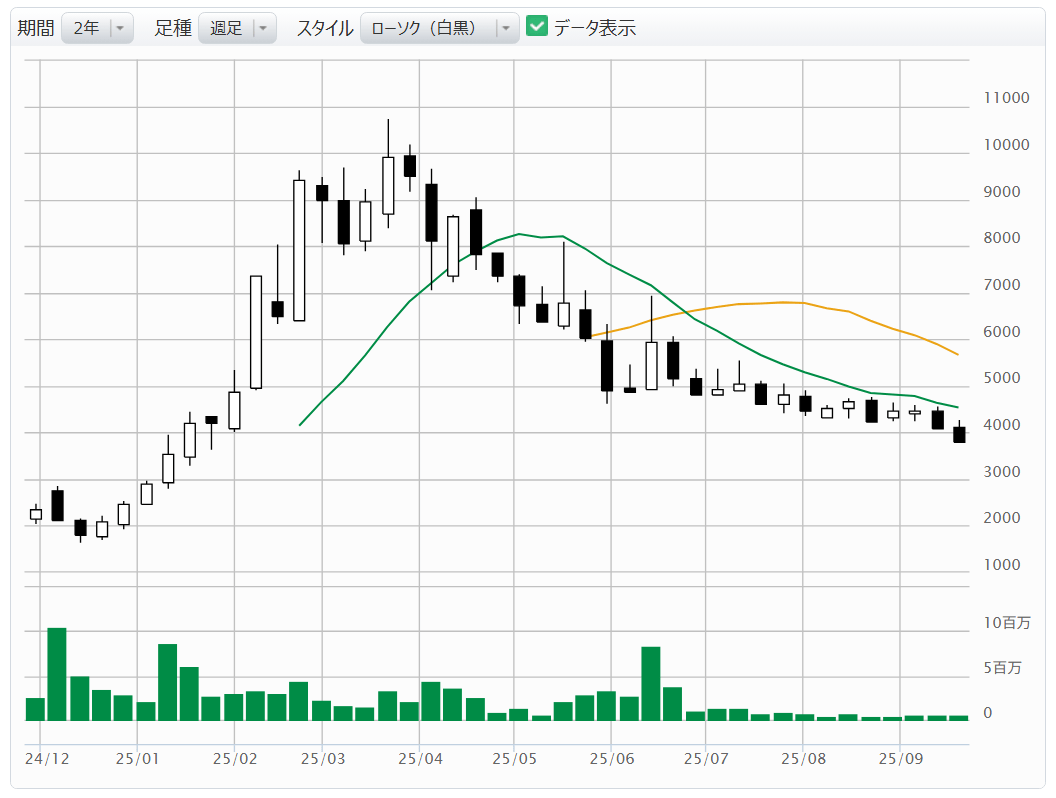Open the 足種 dropdown showing 週足
The image size is (1056, 798).
(237, 28)
